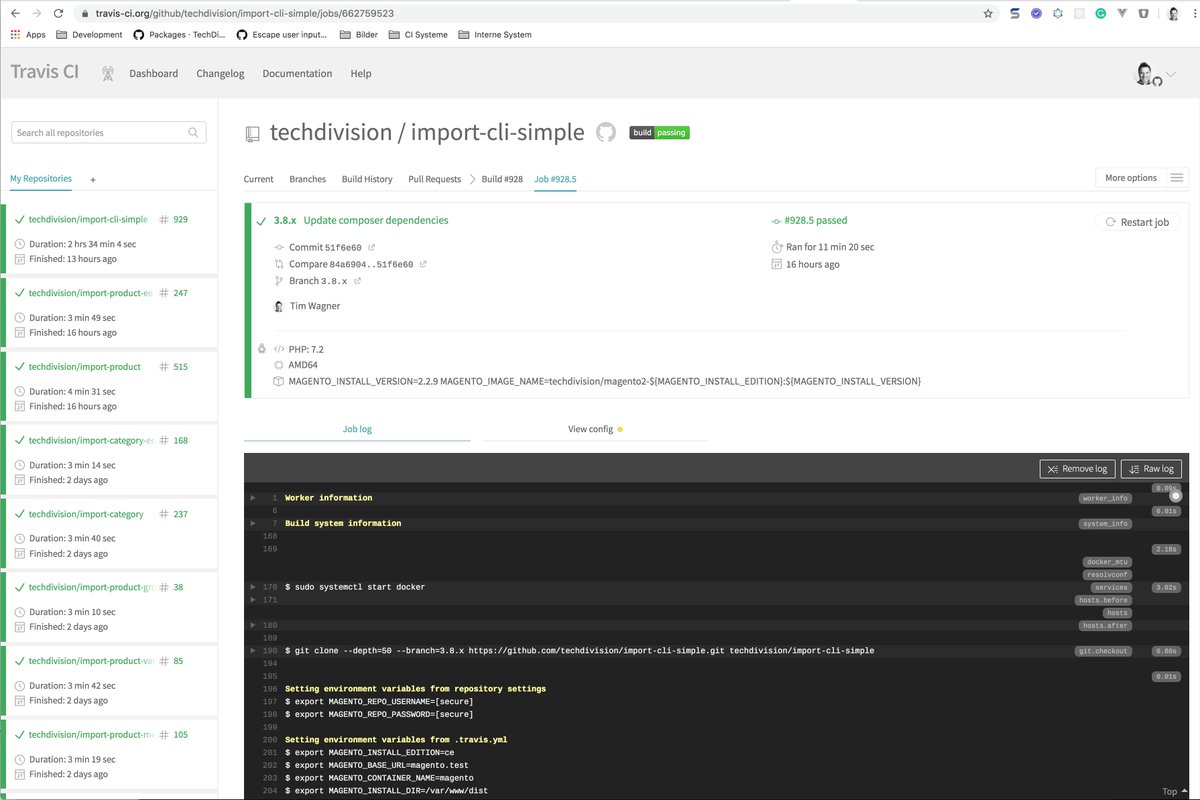
Task: Open the techdivision organization link in title
Action: point(331,132)
